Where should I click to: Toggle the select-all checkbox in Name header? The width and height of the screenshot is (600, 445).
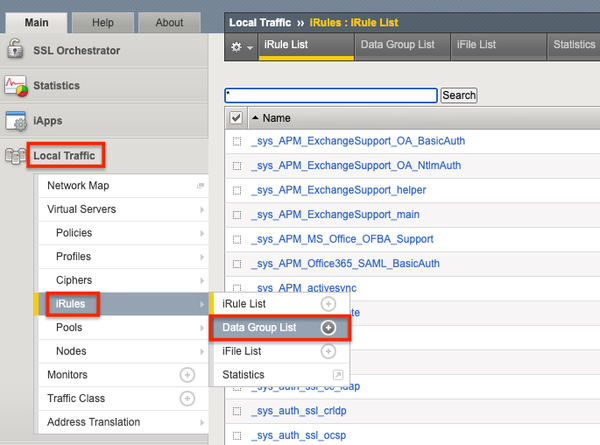pos(236,118)
